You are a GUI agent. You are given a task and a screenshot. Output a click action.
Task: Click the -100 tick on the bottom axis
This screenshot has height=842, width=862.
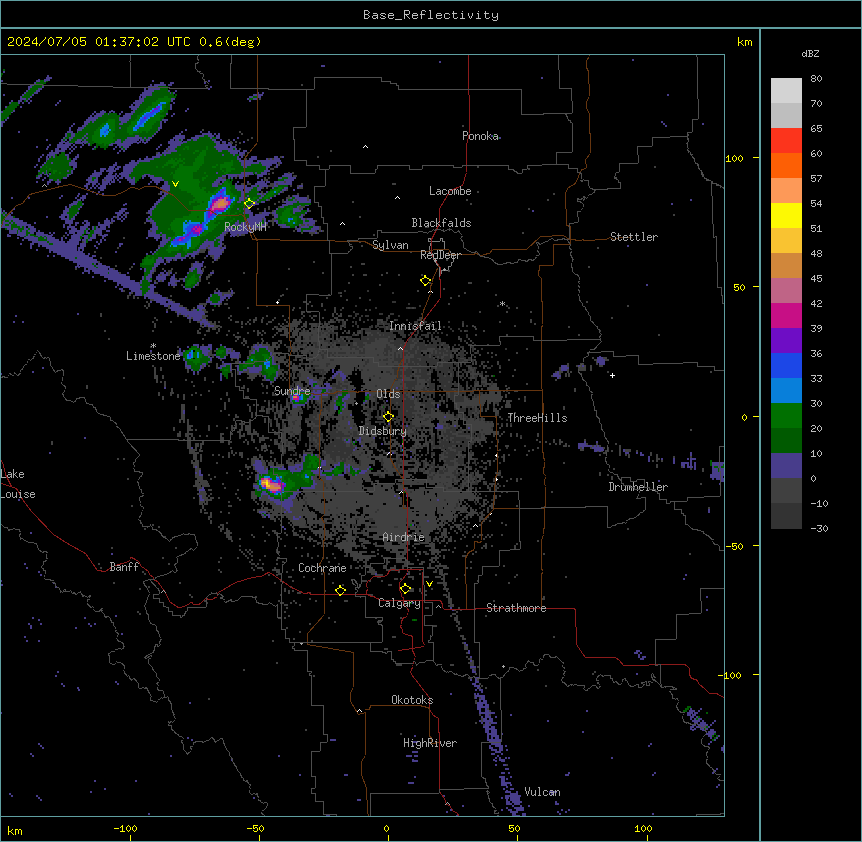(x=125, y=828)
